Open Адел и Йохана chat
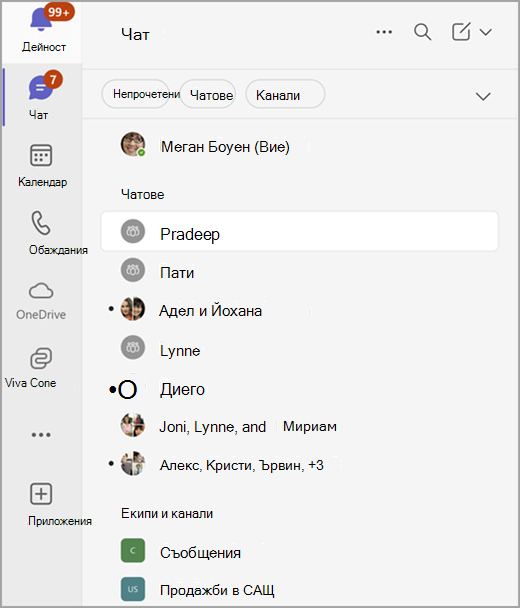The height and width of the screenshot is (608, 520). (299, 310)
